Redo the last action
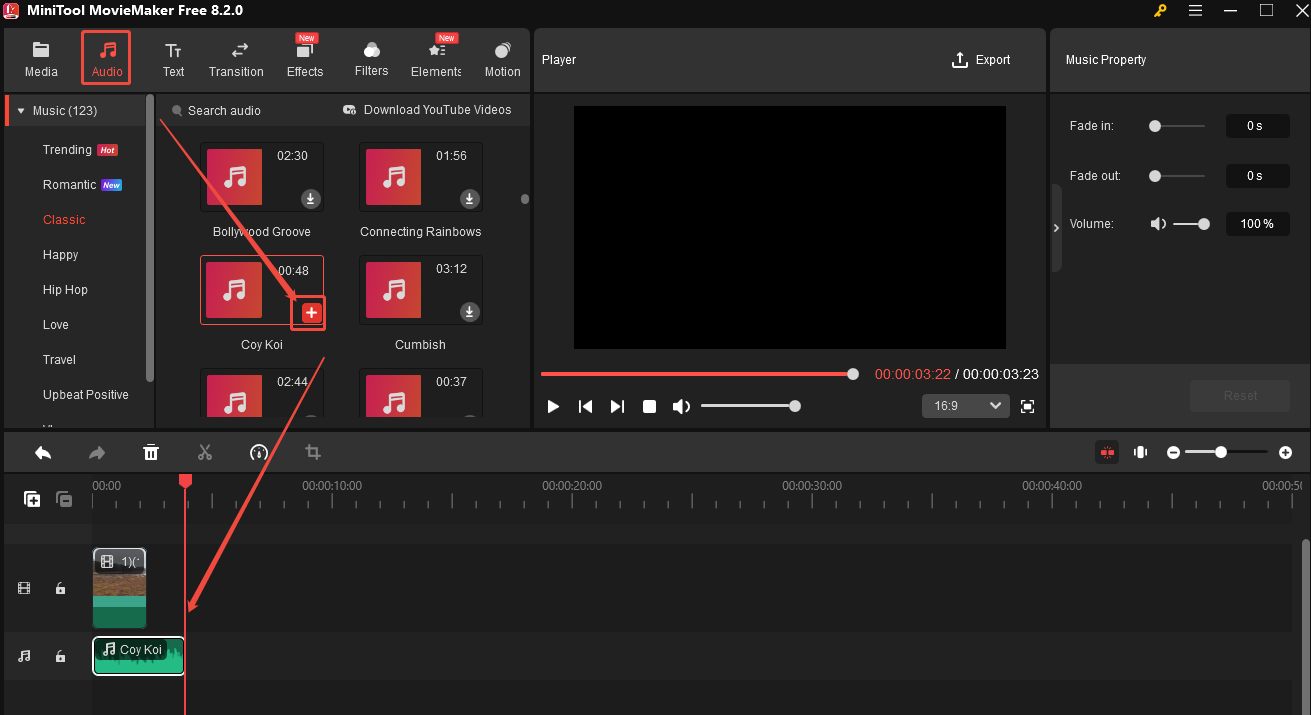 97,453
